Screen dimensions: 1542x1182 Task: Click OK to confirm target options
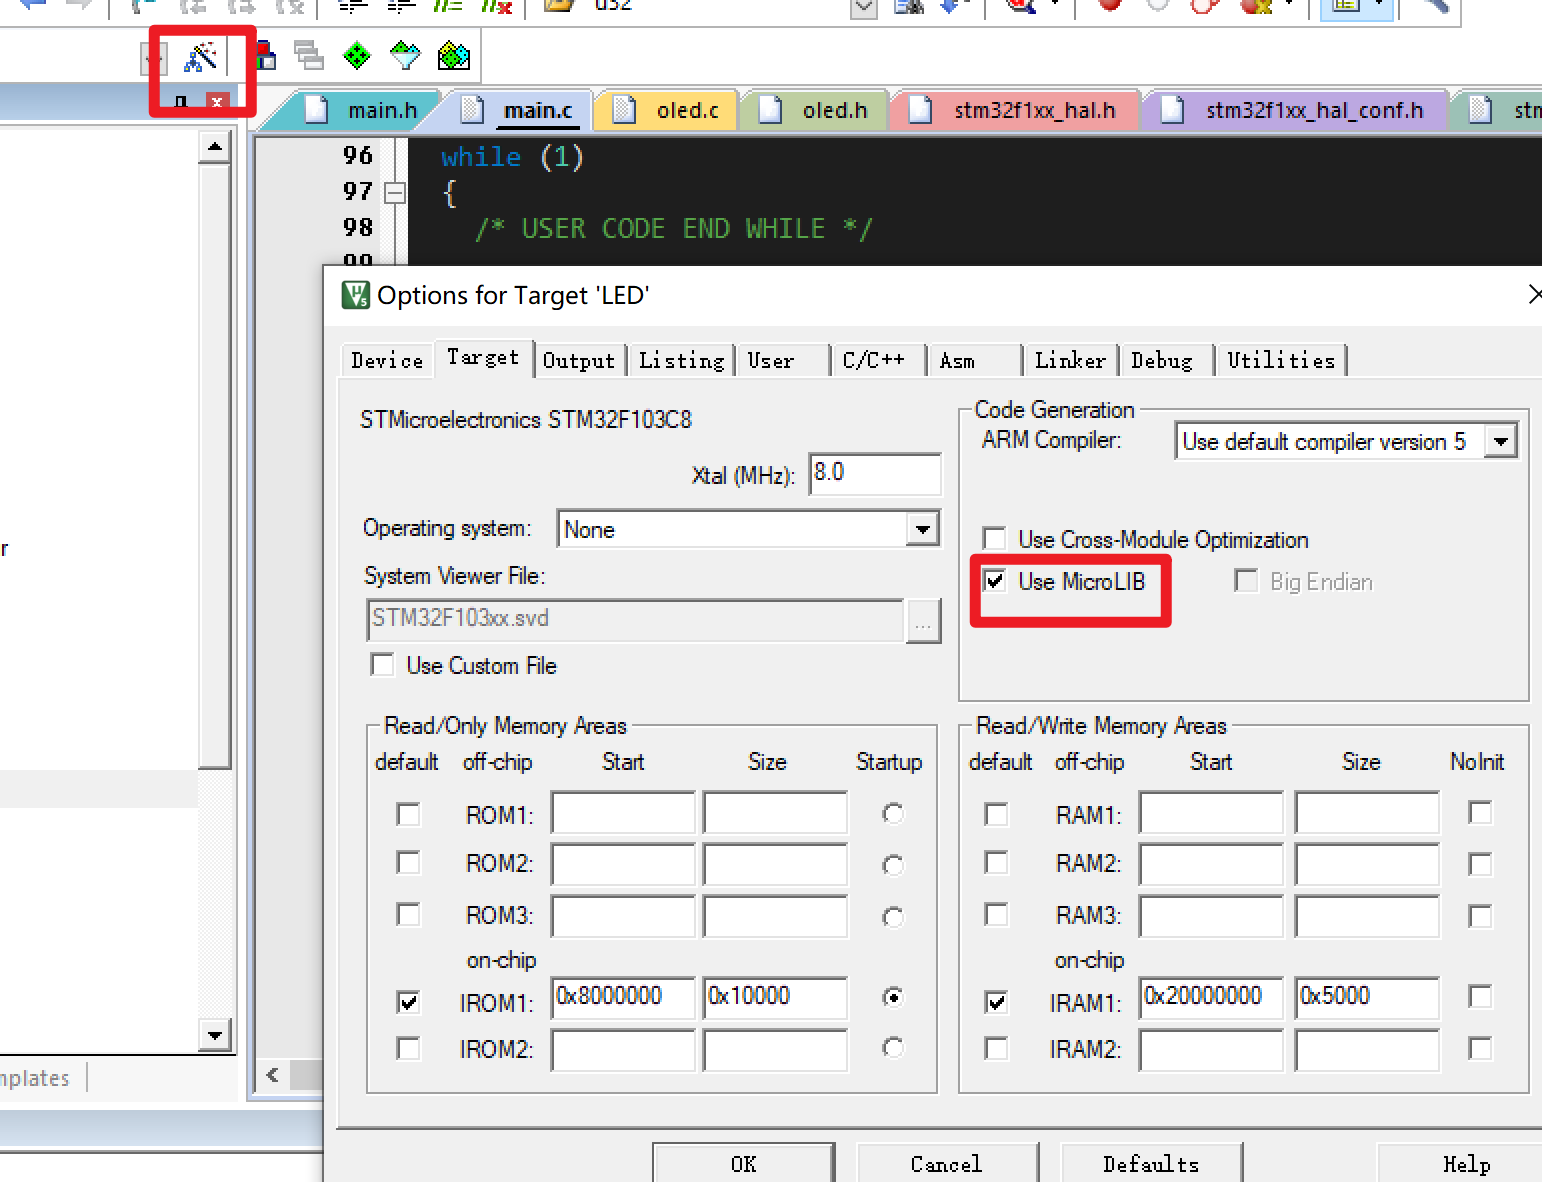pyautogui.click(x=743, y=1163)
